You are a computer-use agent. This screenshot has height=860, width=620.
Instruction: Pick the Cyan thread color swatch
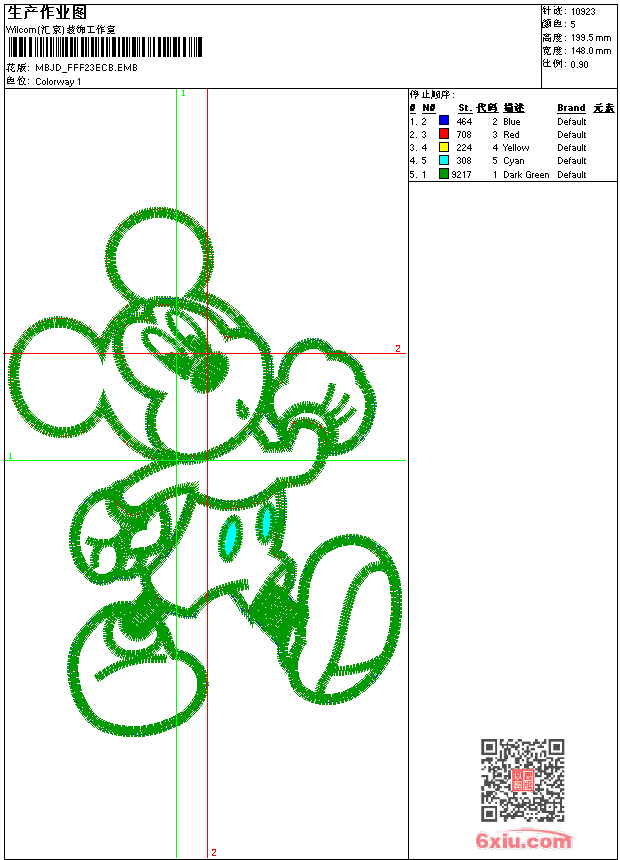pyautogui.click(x=444, y=160)
